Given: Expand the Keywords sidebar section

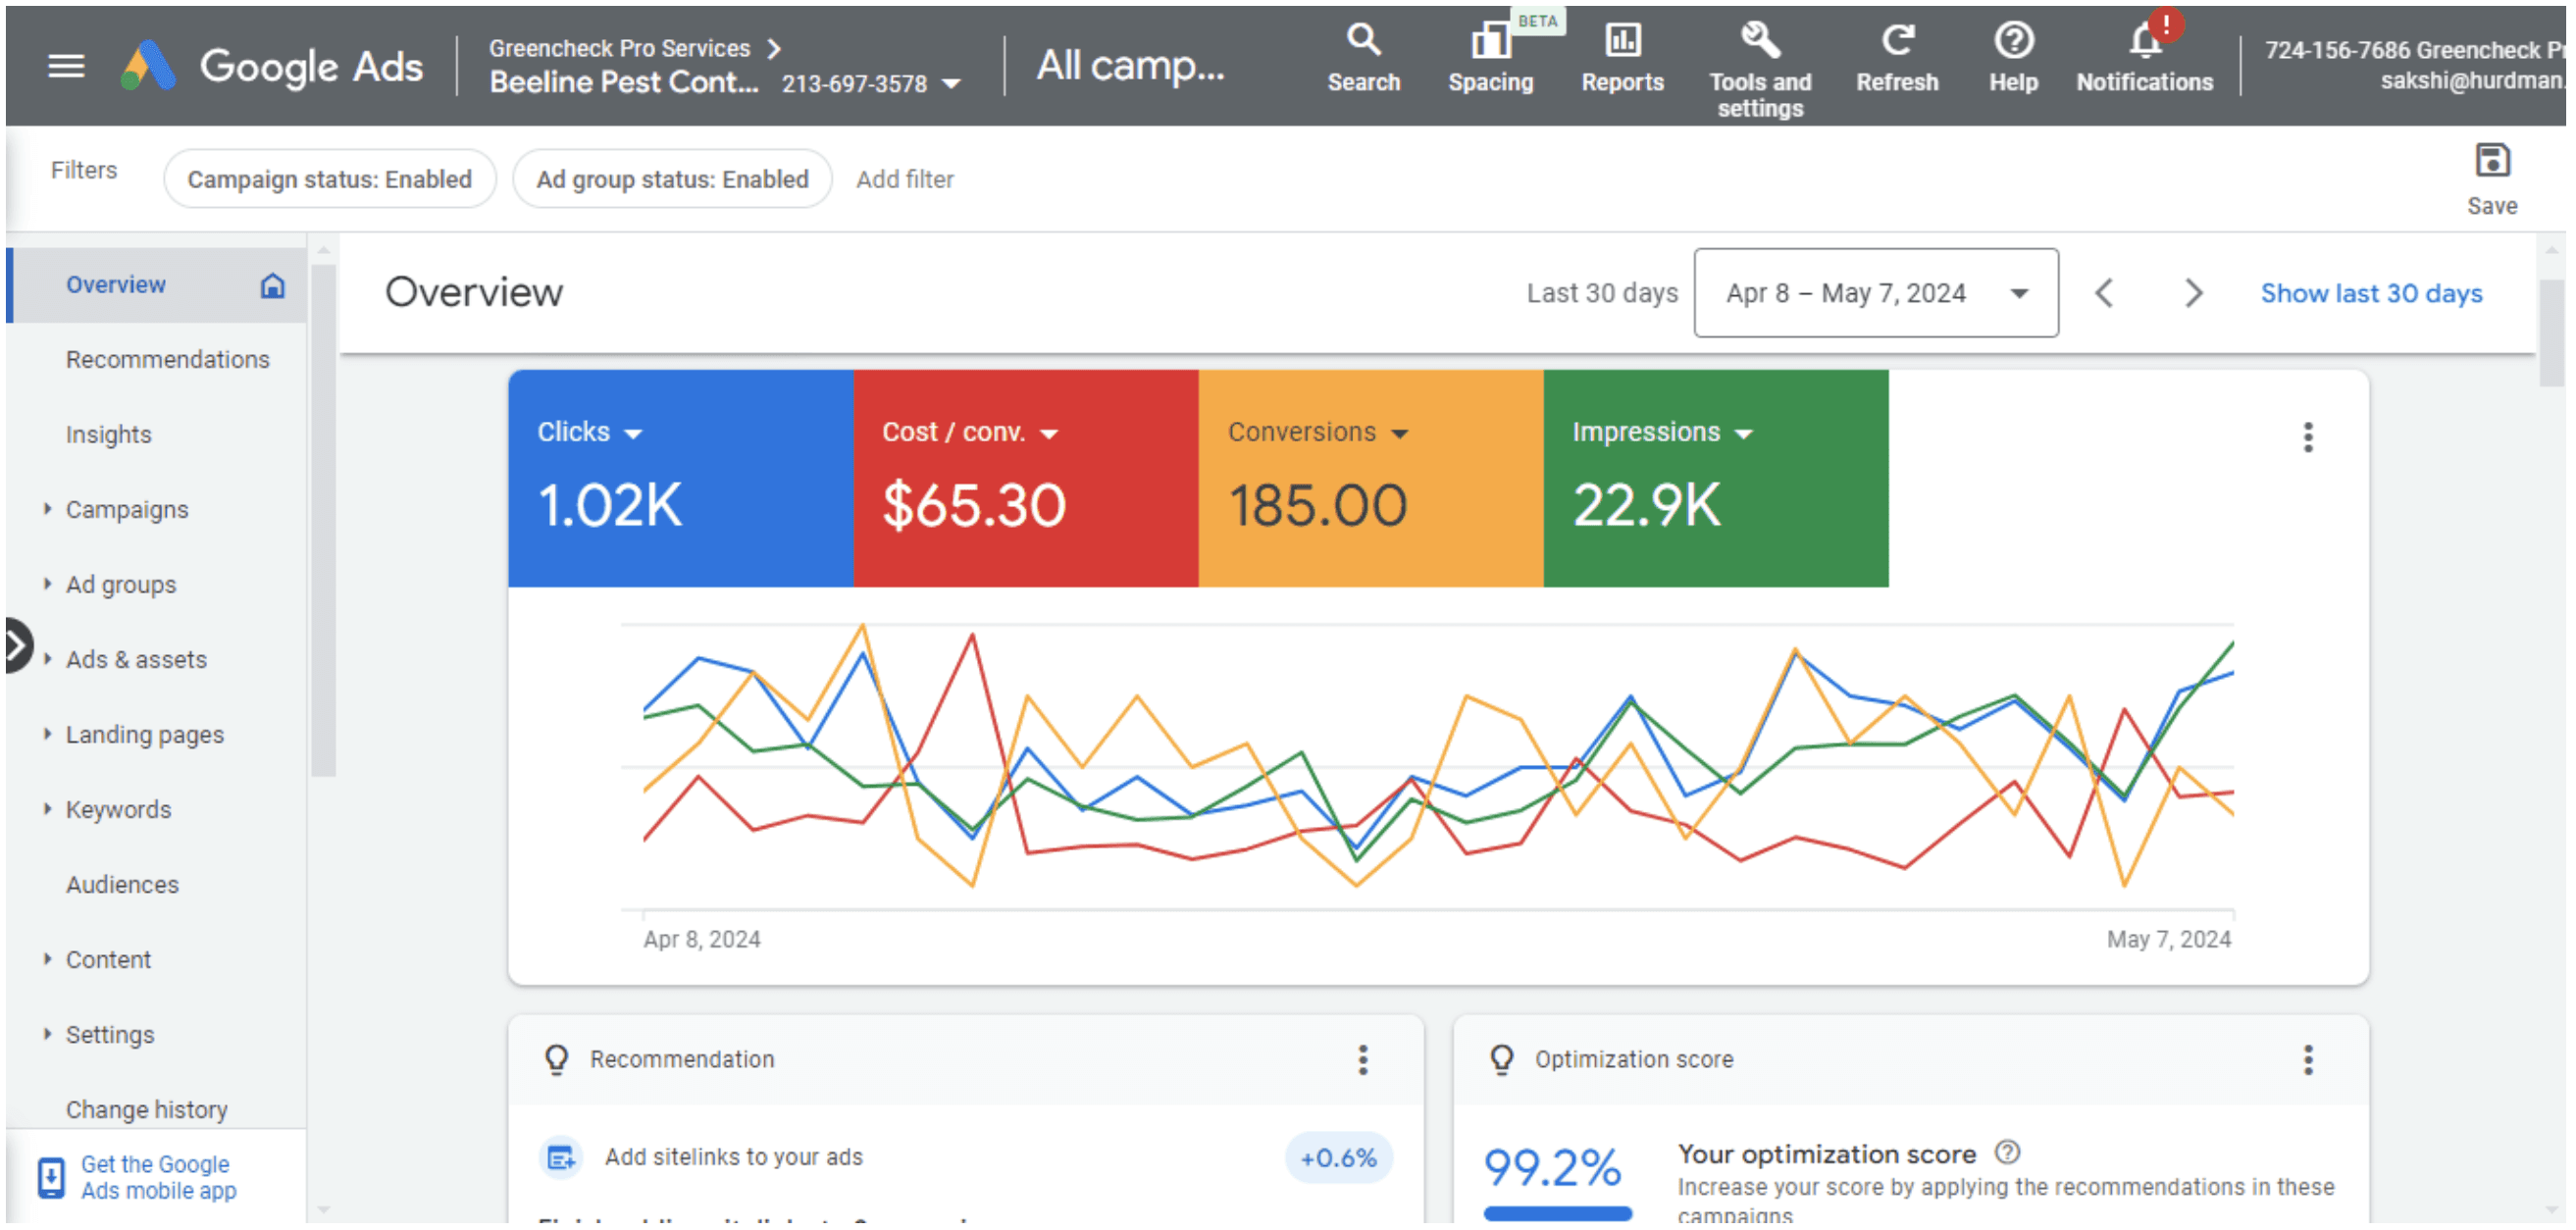Looking at the screenshot, I should coord(118,810).
